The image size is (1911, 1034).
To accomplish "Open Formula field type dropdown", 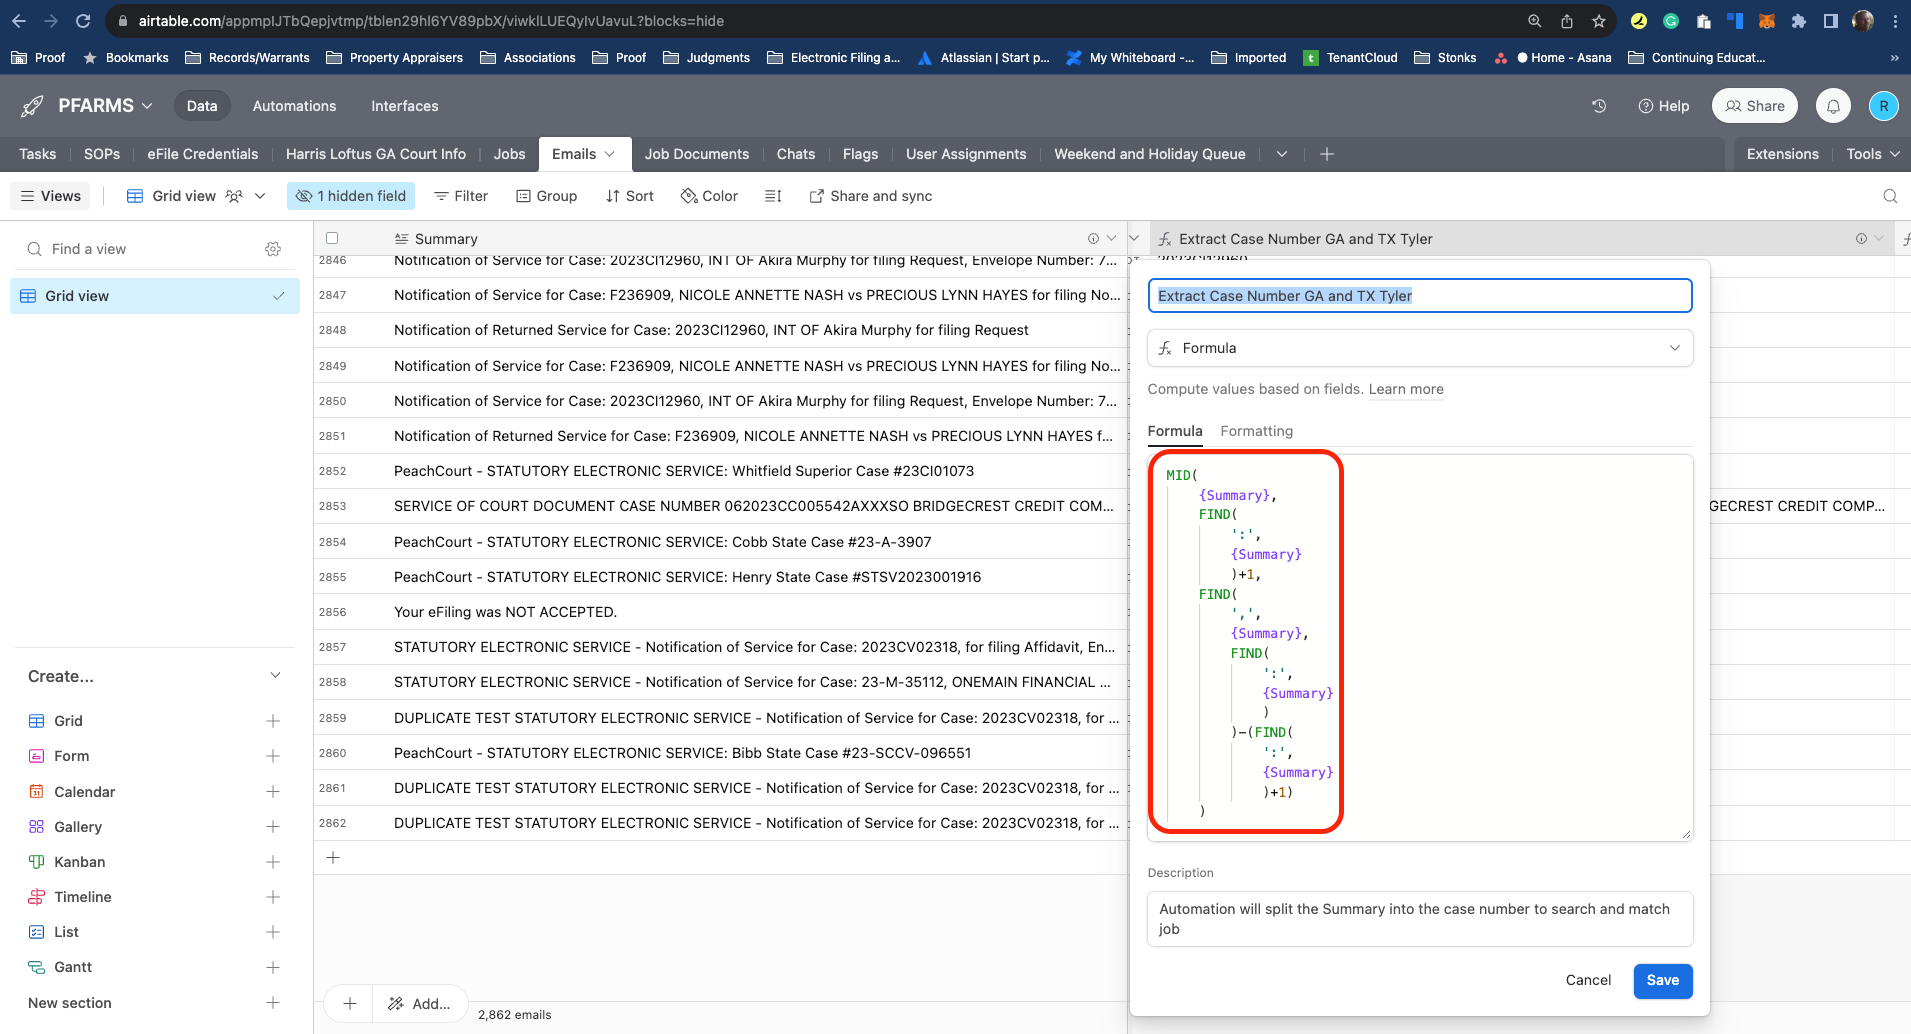I will tap(1420, 348).
